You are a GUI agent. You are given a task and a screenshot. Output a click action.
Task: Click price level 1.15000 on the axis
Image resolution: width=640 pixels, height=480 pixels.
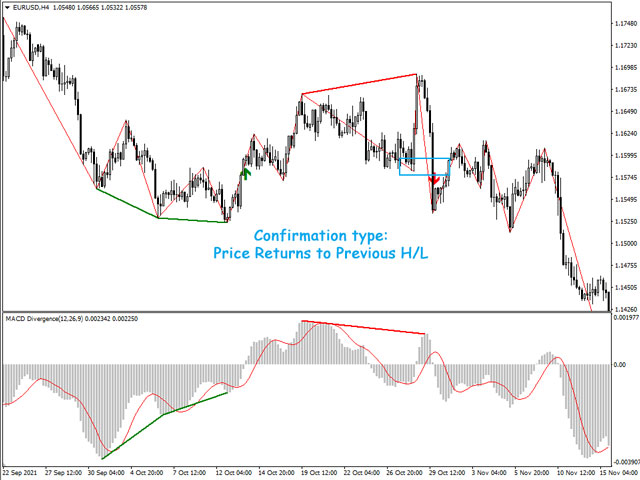coord(626,244)
